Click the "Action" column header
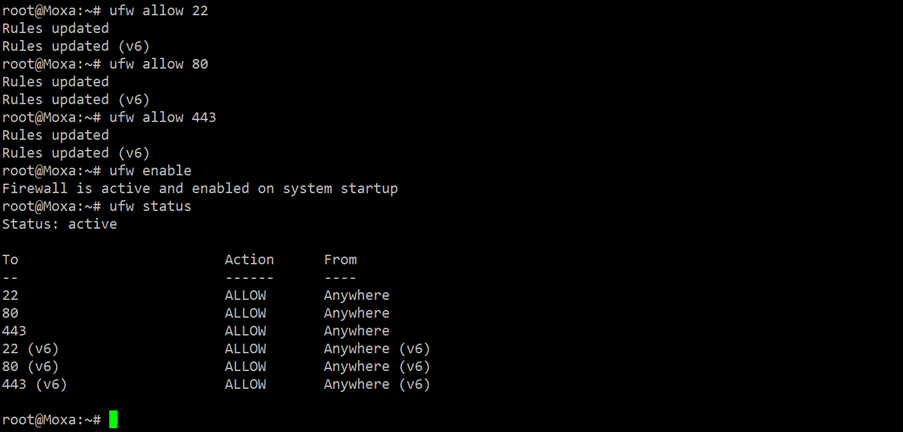This screenshot has width=903, height=432. pos(249,260)
